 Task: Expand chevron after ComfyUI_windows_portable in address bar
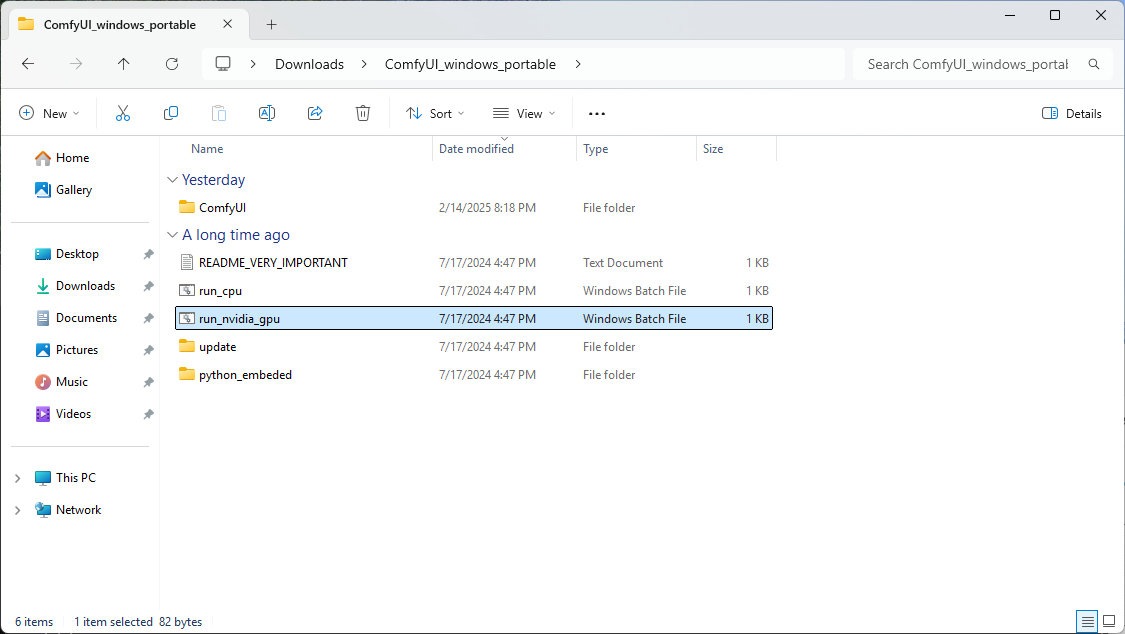[x=578, y=64]
